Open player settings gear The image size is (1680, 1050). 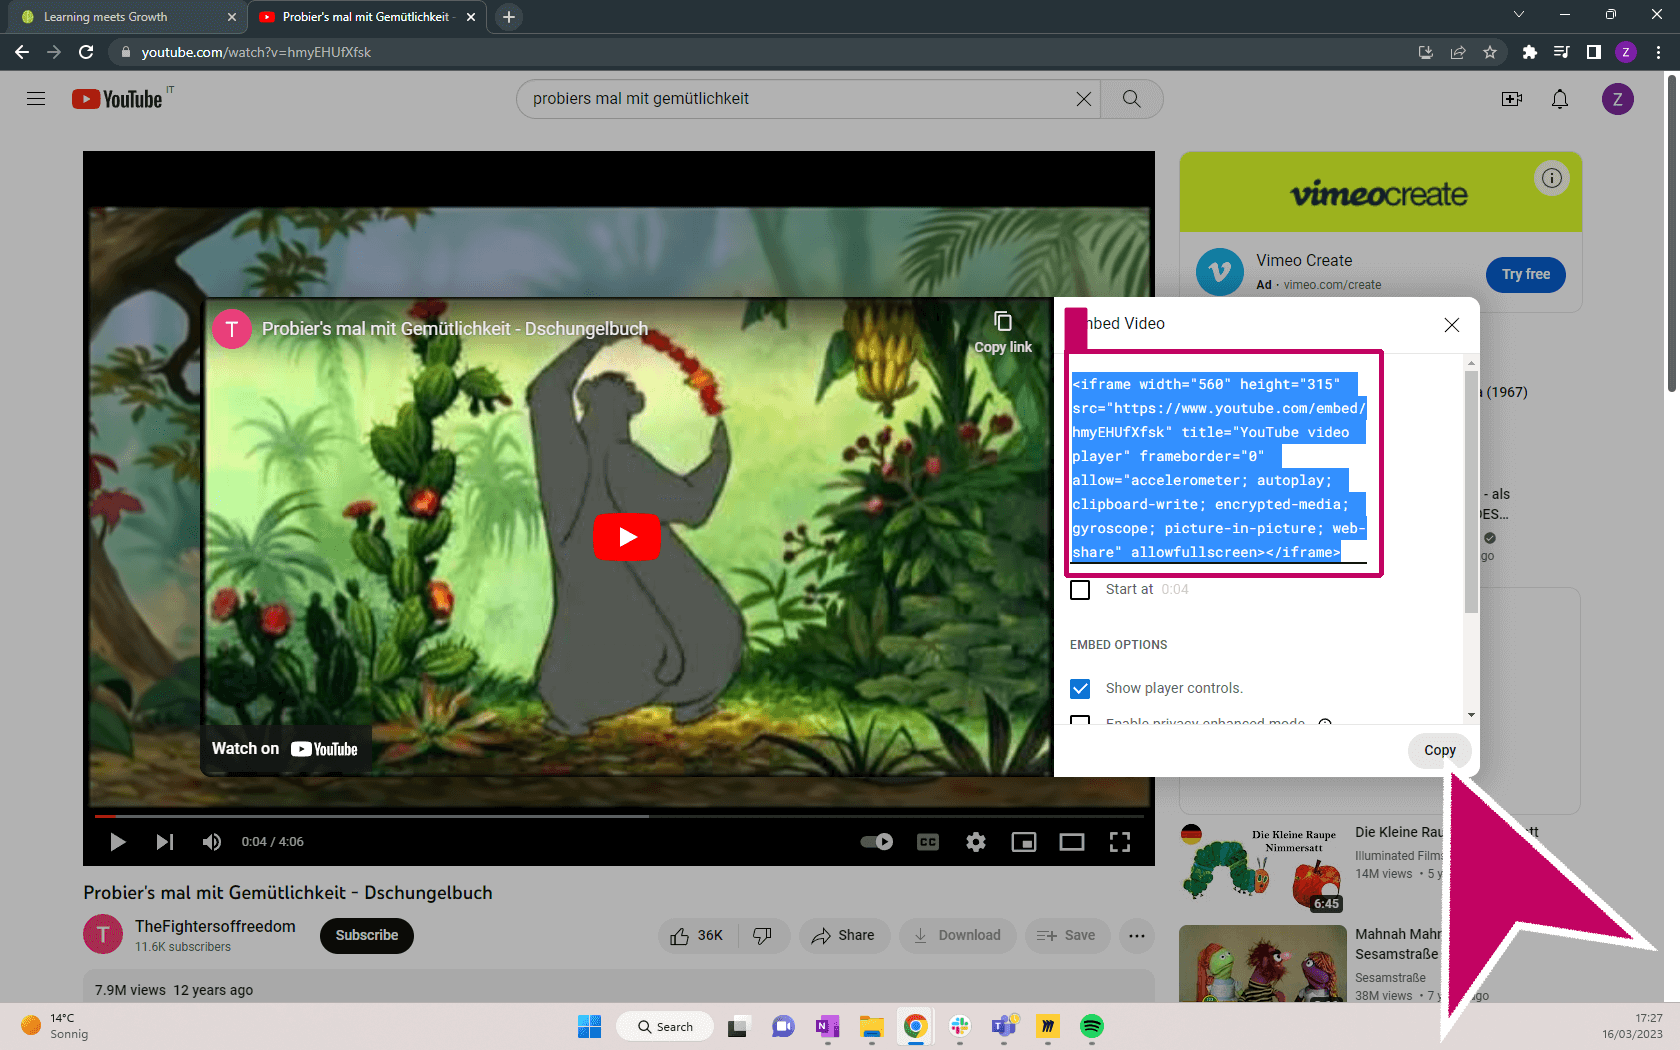(976, 842)
